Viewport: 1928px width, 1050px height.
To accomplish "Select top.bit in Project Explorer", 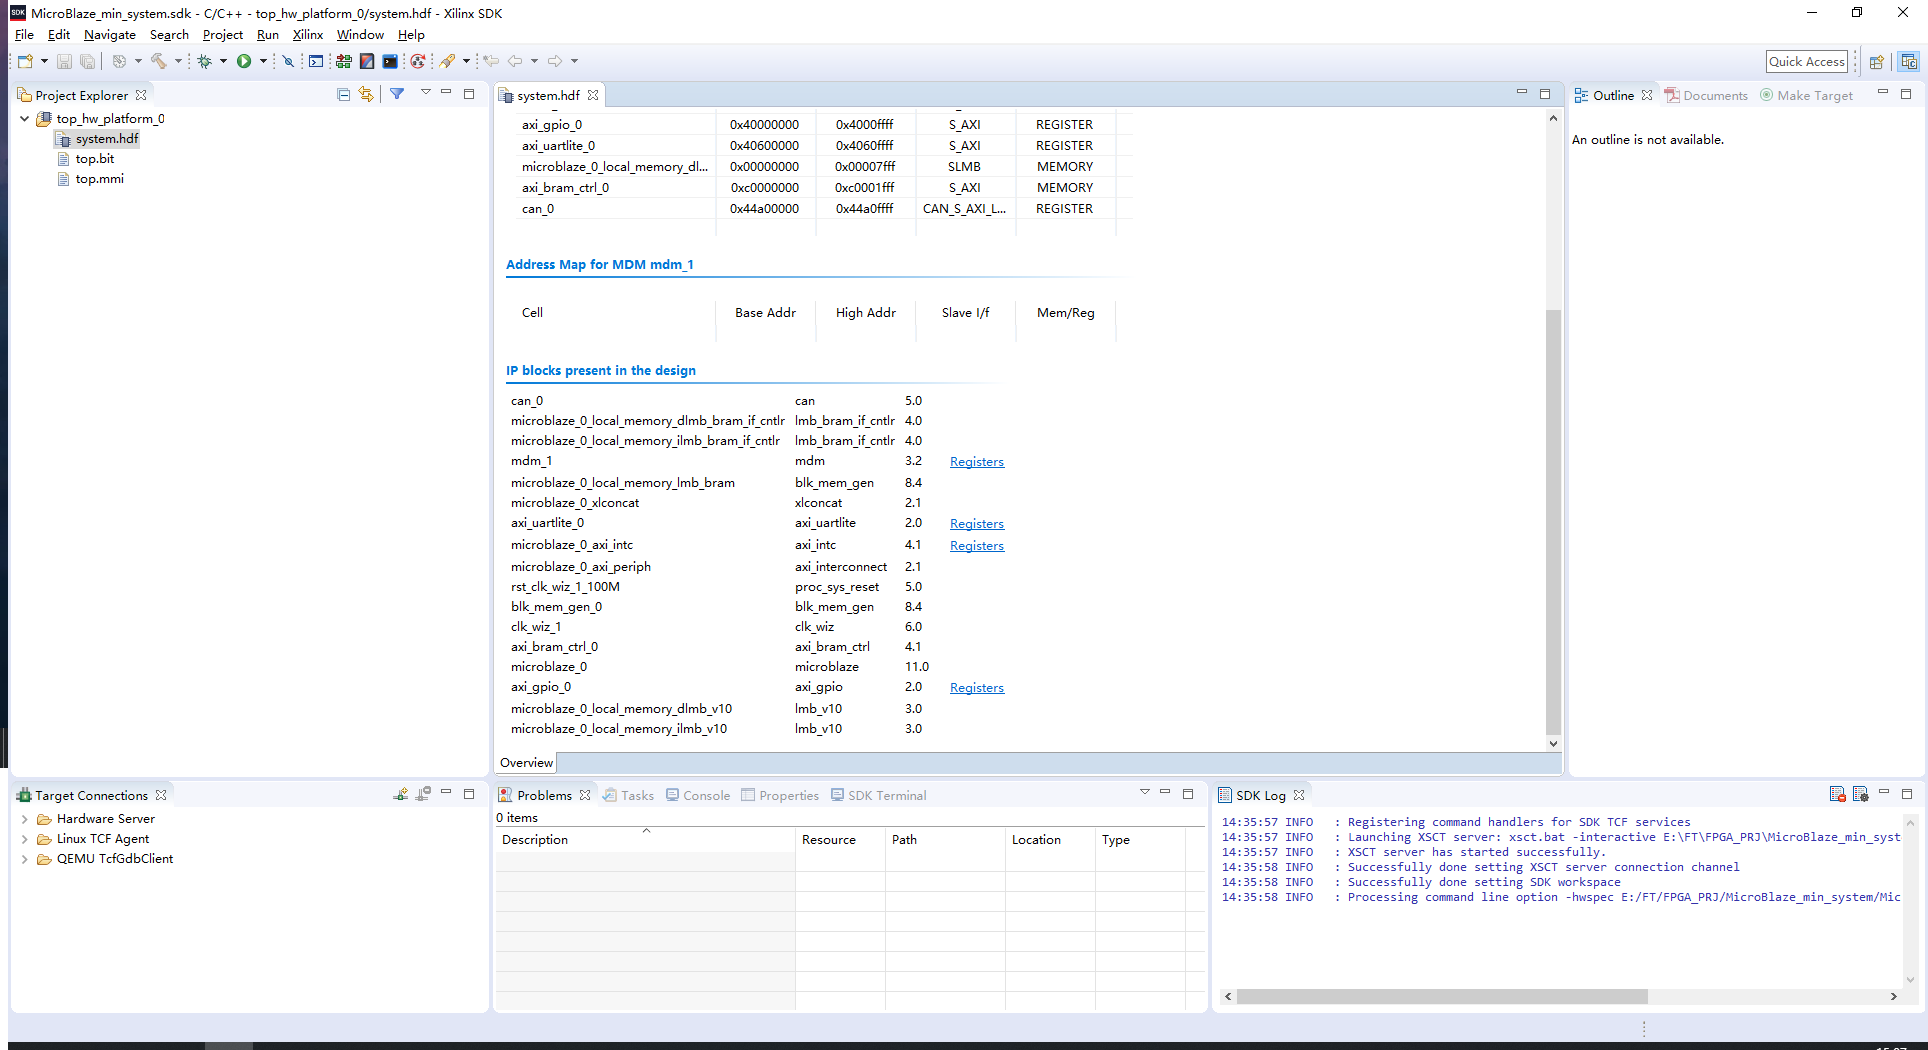I will 94,158.
